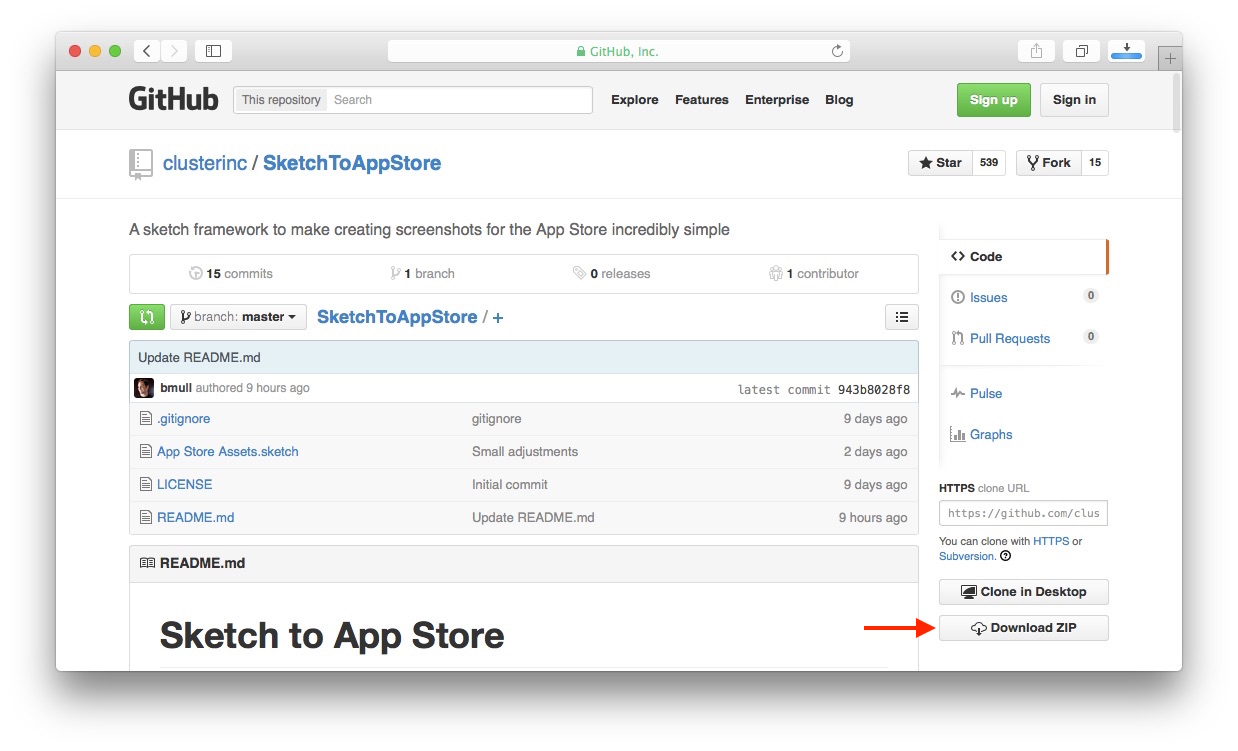This screenshot has height=751, width=1238.
Task: Click the LICENSE file icon
Action: pyautogui.click(x=146, y=484)
